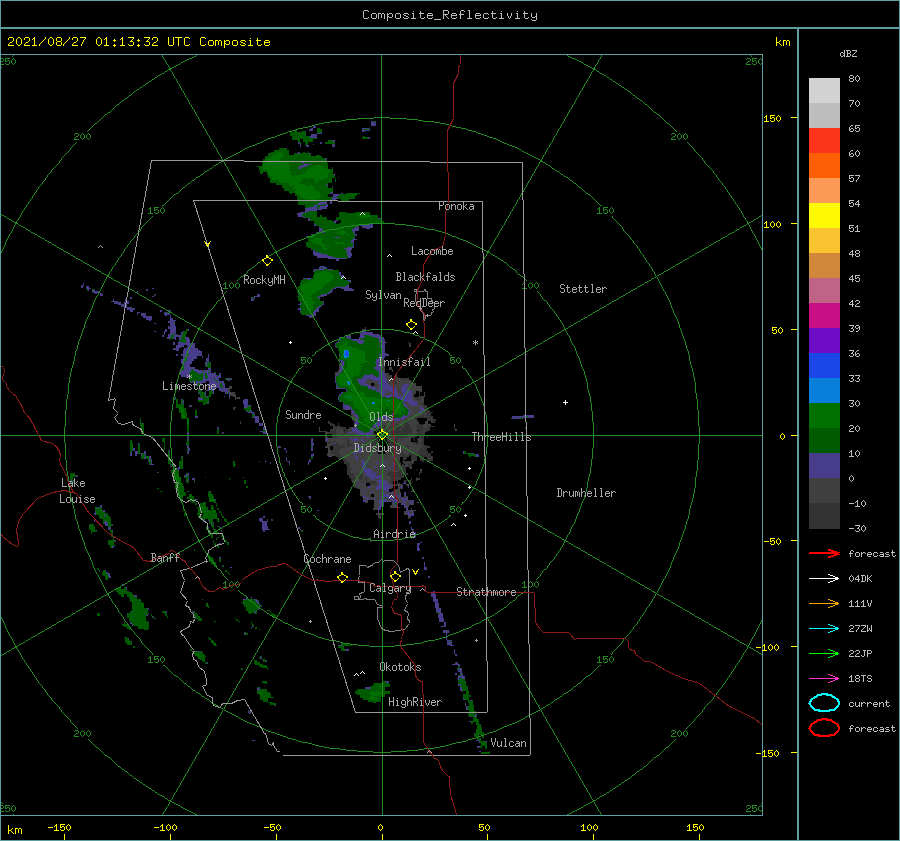Click the HighRiver label
Screen dimensions: 900x841
[415, 702]
